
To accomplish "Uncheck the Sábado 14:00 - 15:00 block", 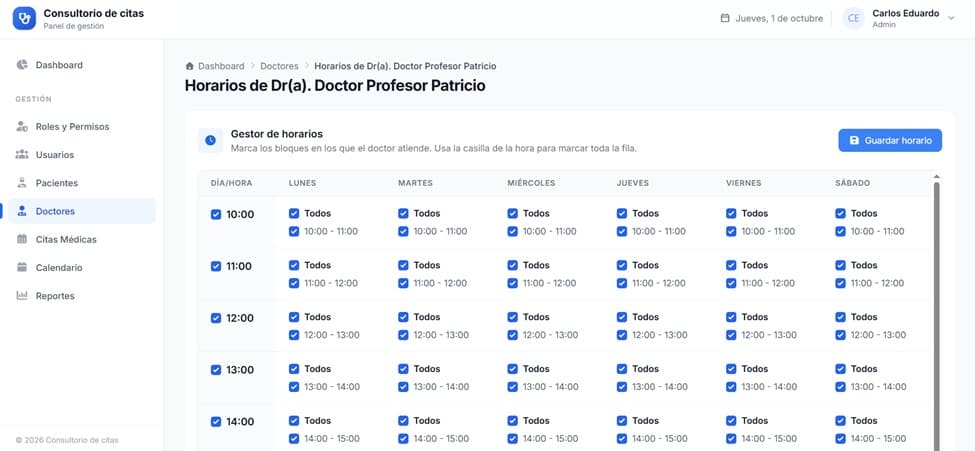I will pos(841,439).
